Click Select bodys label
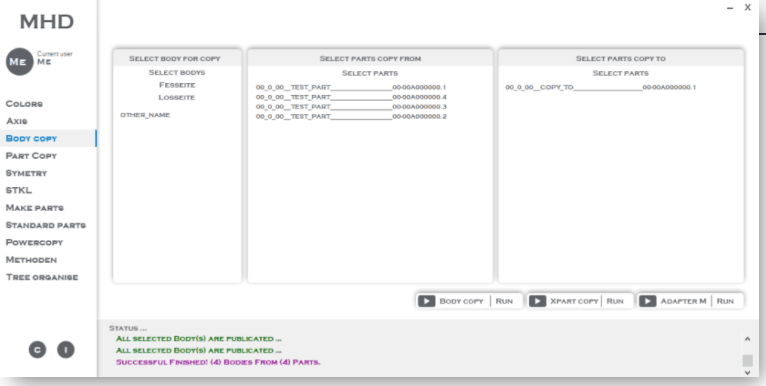 pos(177,72)
